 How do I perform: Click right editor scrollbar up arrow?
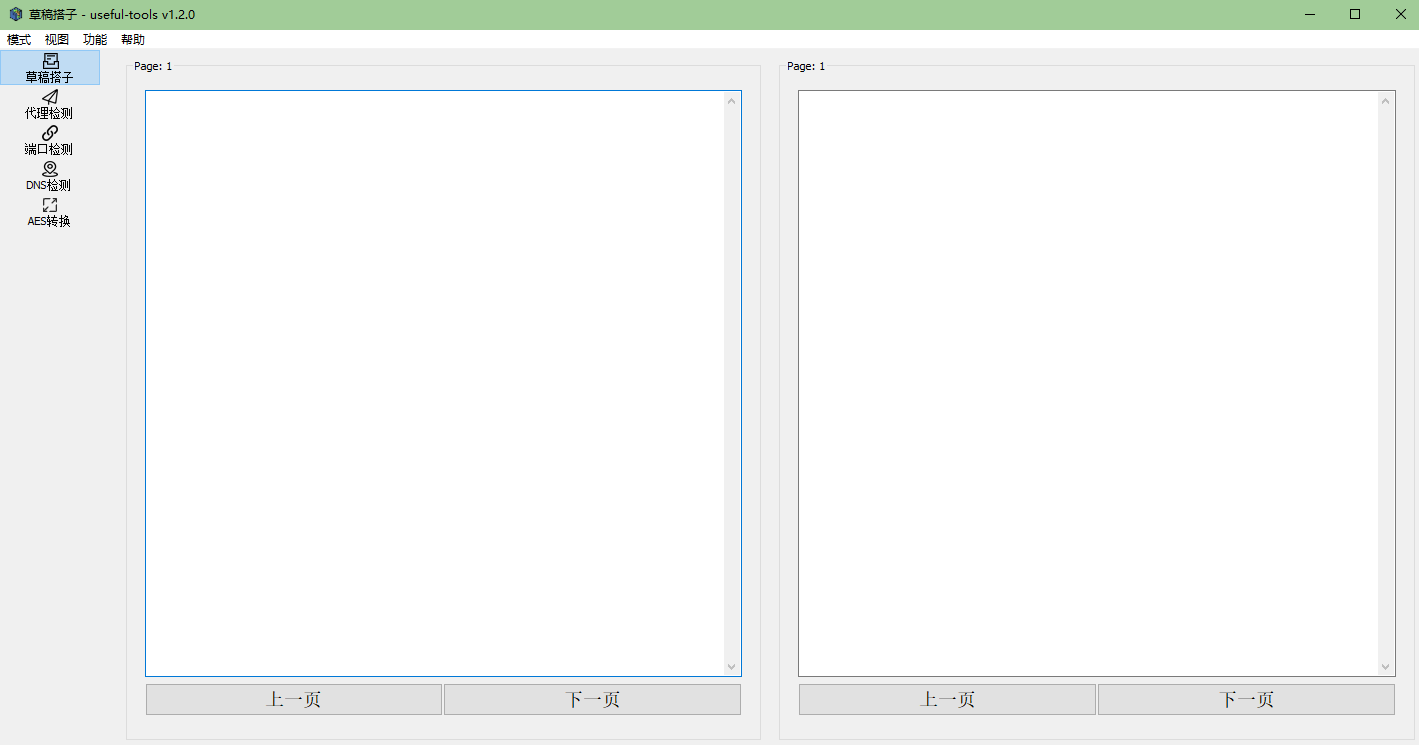pyautogui.click(x=1386, y=100)
